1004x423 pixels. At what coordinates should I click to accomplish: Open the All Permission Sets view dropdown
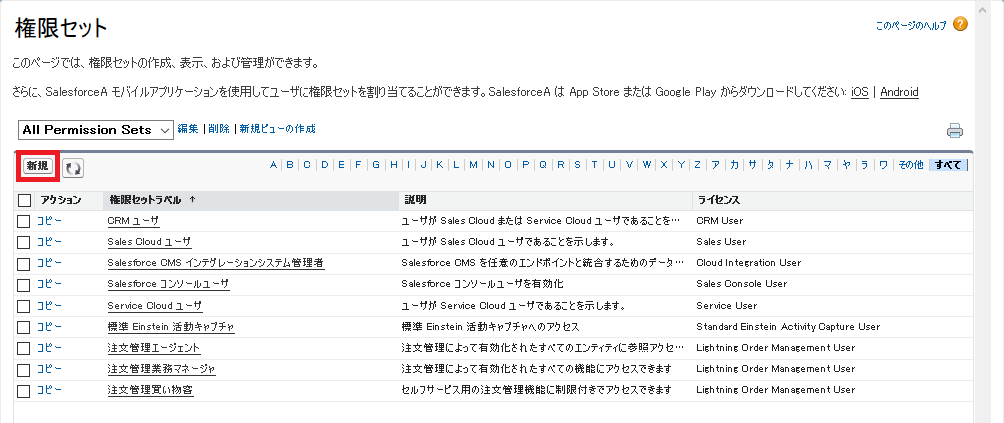(96, 130)
